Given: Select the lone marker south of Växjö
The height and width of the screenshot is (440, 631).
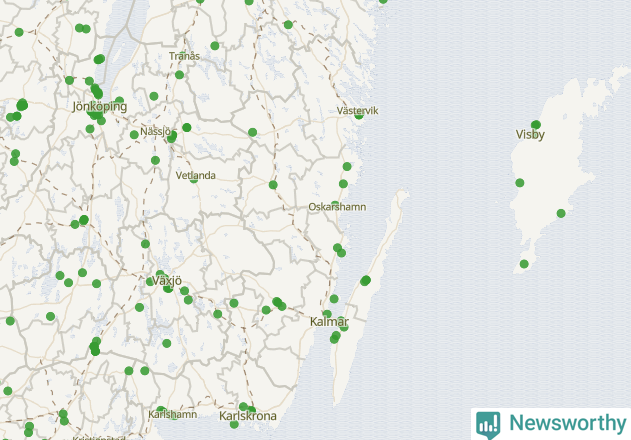Looking at the screenshot, I should point(167,343).
